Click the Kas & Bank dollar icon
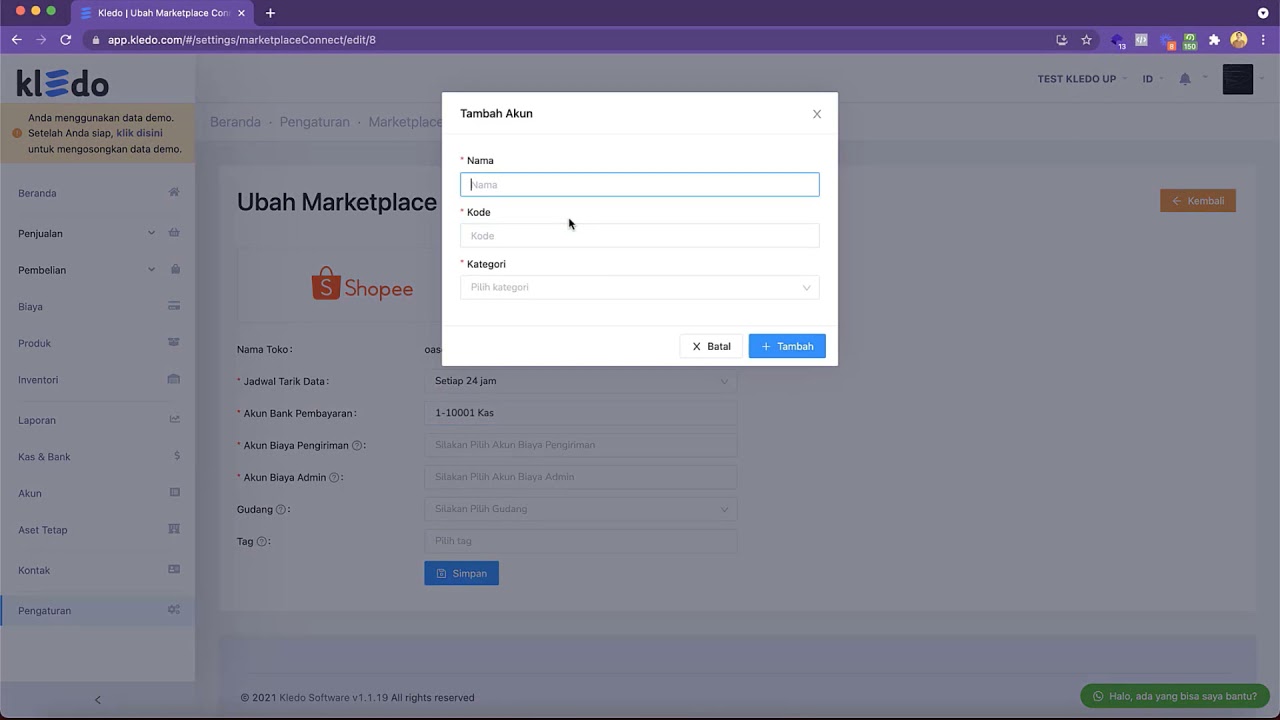1280x720 pixels. coord(177,456)
